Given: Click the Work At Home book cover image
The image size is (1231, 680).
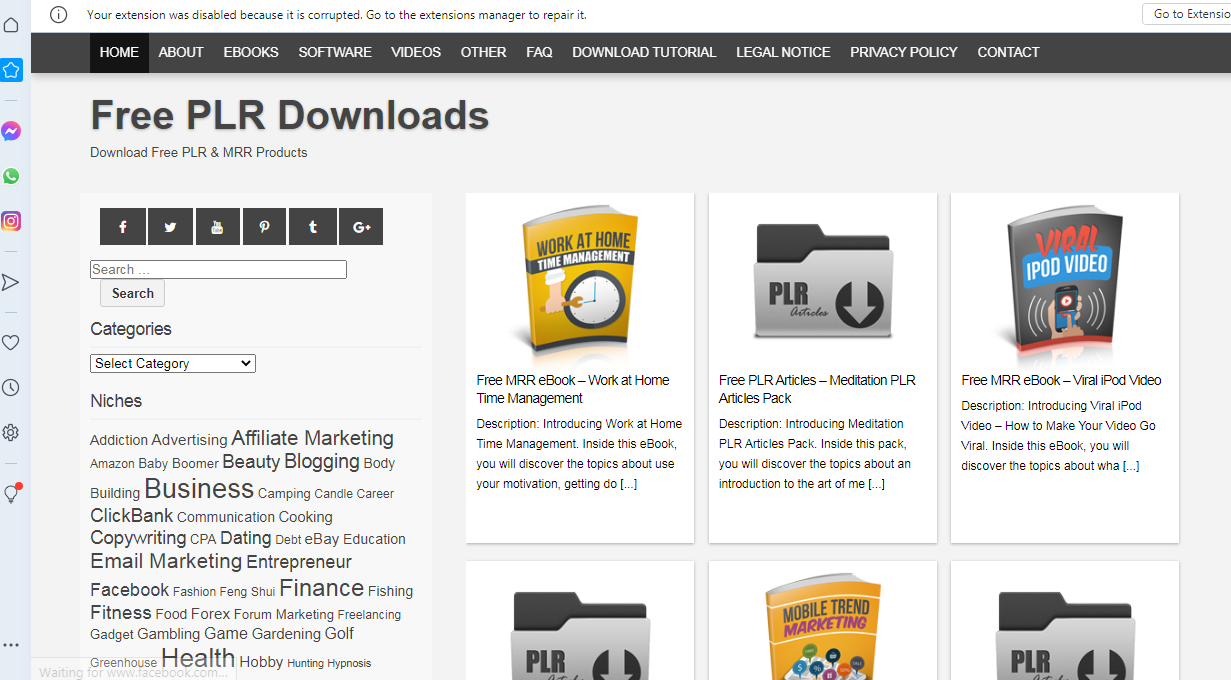Looking at the screenshot, I should [580, 283].
